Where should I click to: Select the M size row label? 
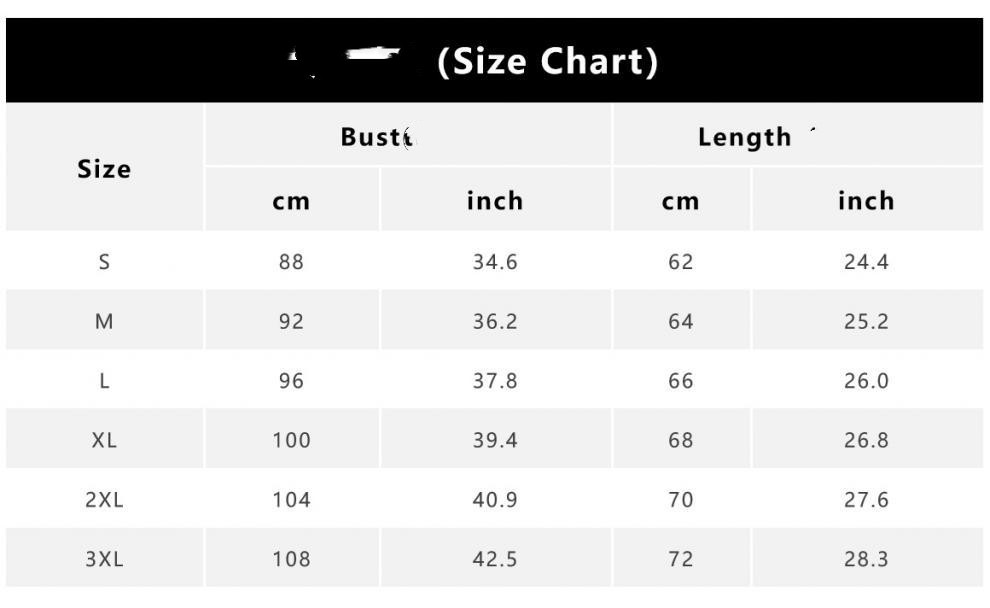click(x=104, y=322)
